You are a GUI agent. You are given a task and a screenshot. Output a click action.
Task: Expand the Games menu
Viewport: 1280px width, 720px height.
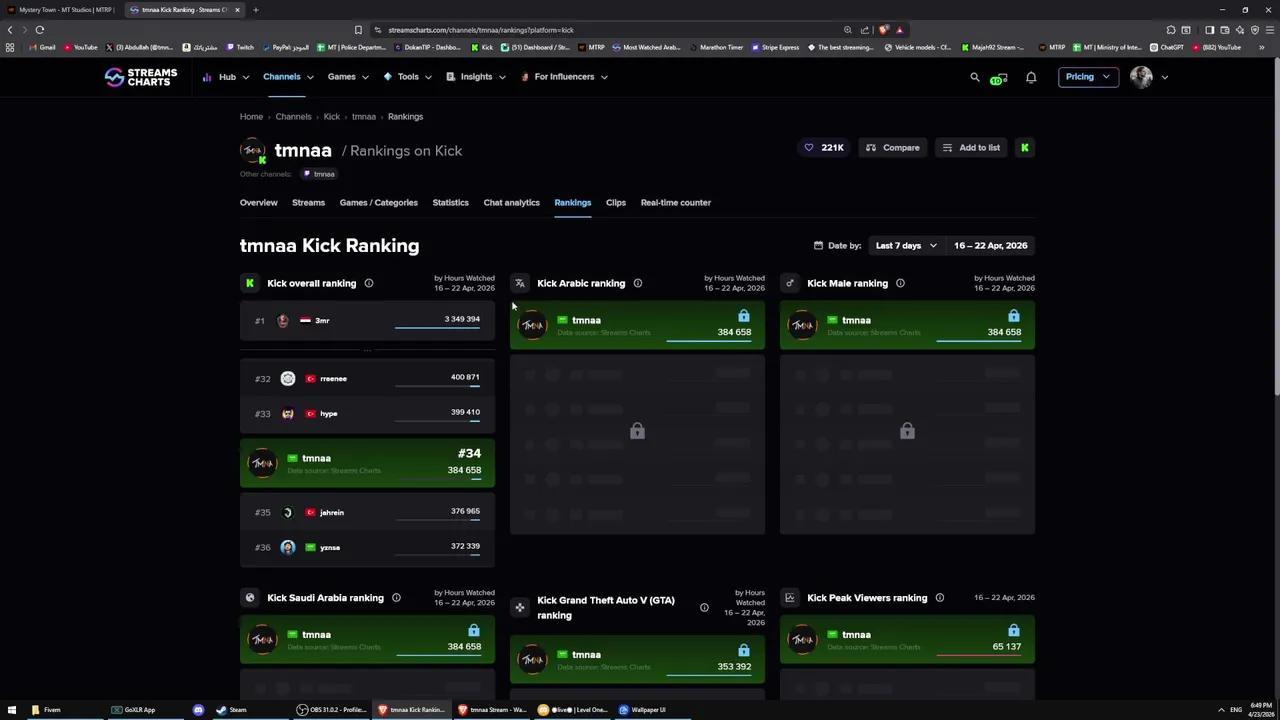[x=347, y=77]
